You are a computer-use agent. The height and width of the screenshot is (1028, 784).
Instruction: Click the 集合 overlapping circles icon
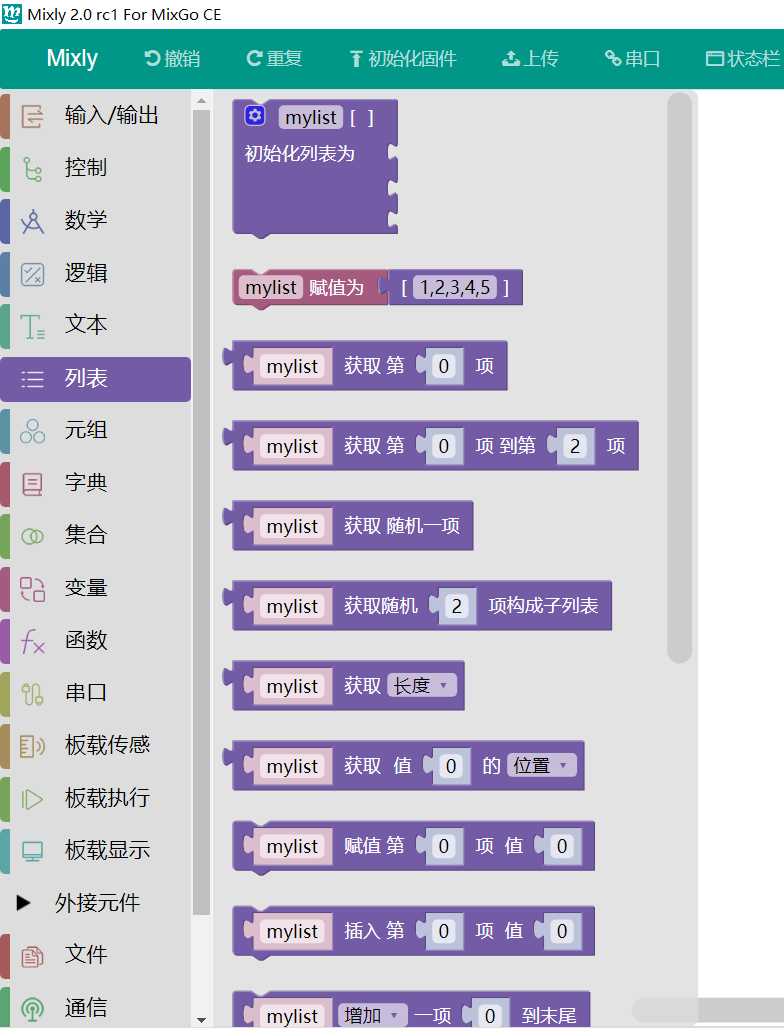click(x=32, y=536)
